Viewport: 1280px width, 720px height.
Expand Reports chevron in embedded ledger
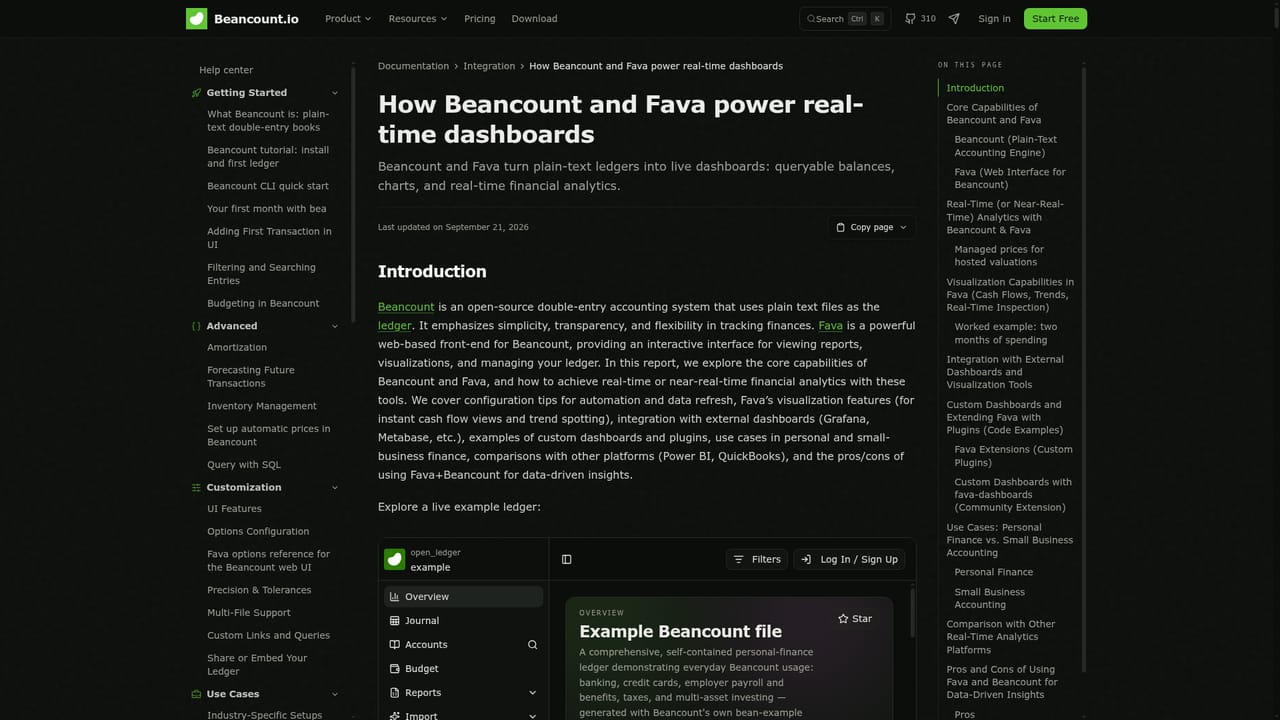532,693
